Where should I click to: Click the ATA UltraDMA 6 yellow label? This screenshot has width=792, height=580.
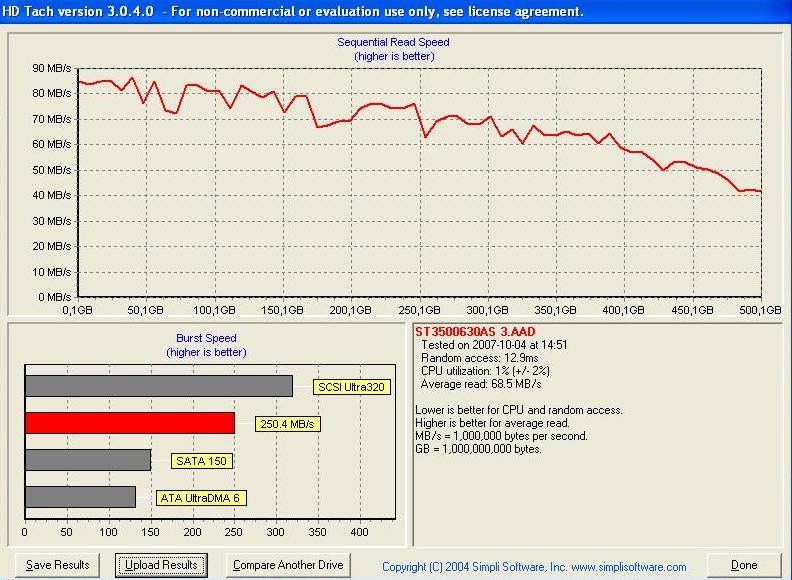pyautogui.click(x=201, y=498)
